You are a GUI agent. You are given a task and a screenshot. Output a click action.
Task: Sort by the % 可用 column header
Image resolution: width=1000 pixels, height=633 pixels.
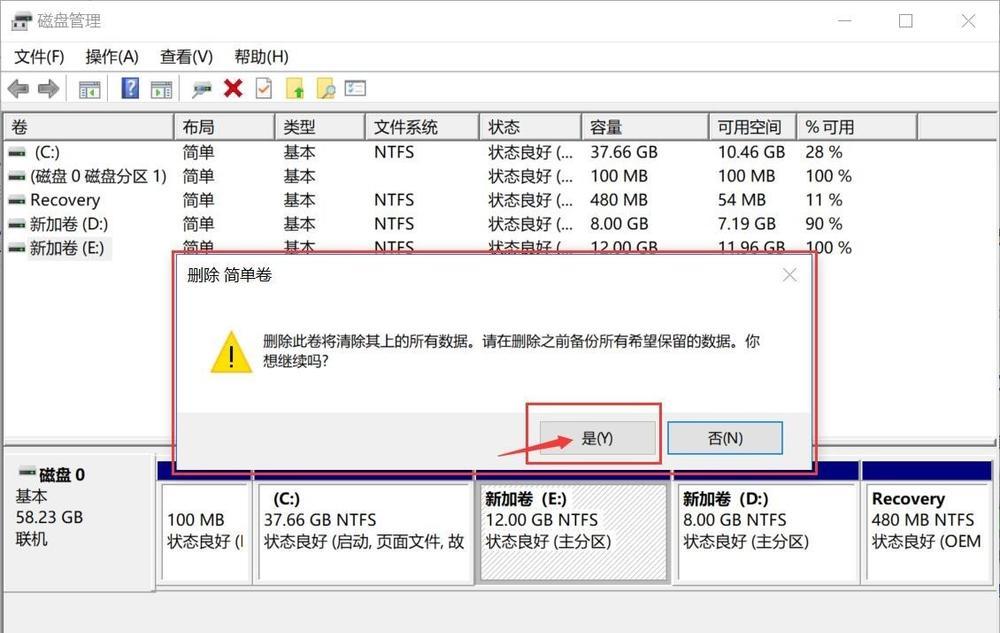pyautogui.click(x=857, y=127)
